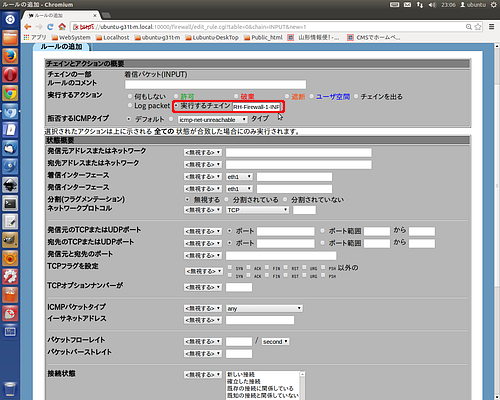Go to the browser home page

point(62,27)
